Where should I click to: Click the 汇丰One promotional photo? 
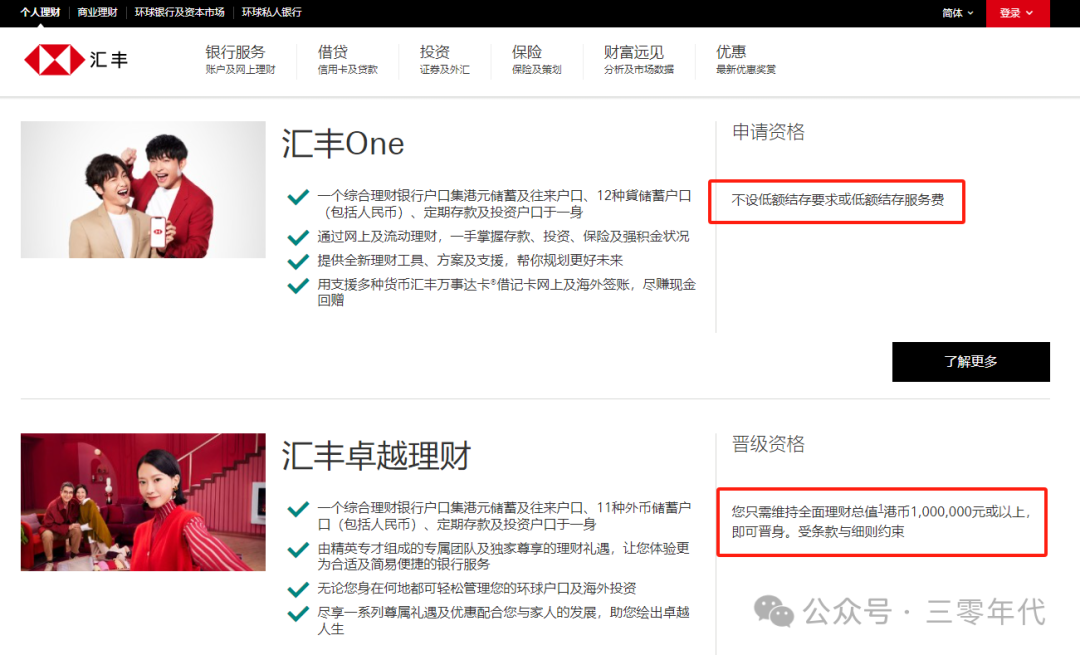(x=143, y=189)
